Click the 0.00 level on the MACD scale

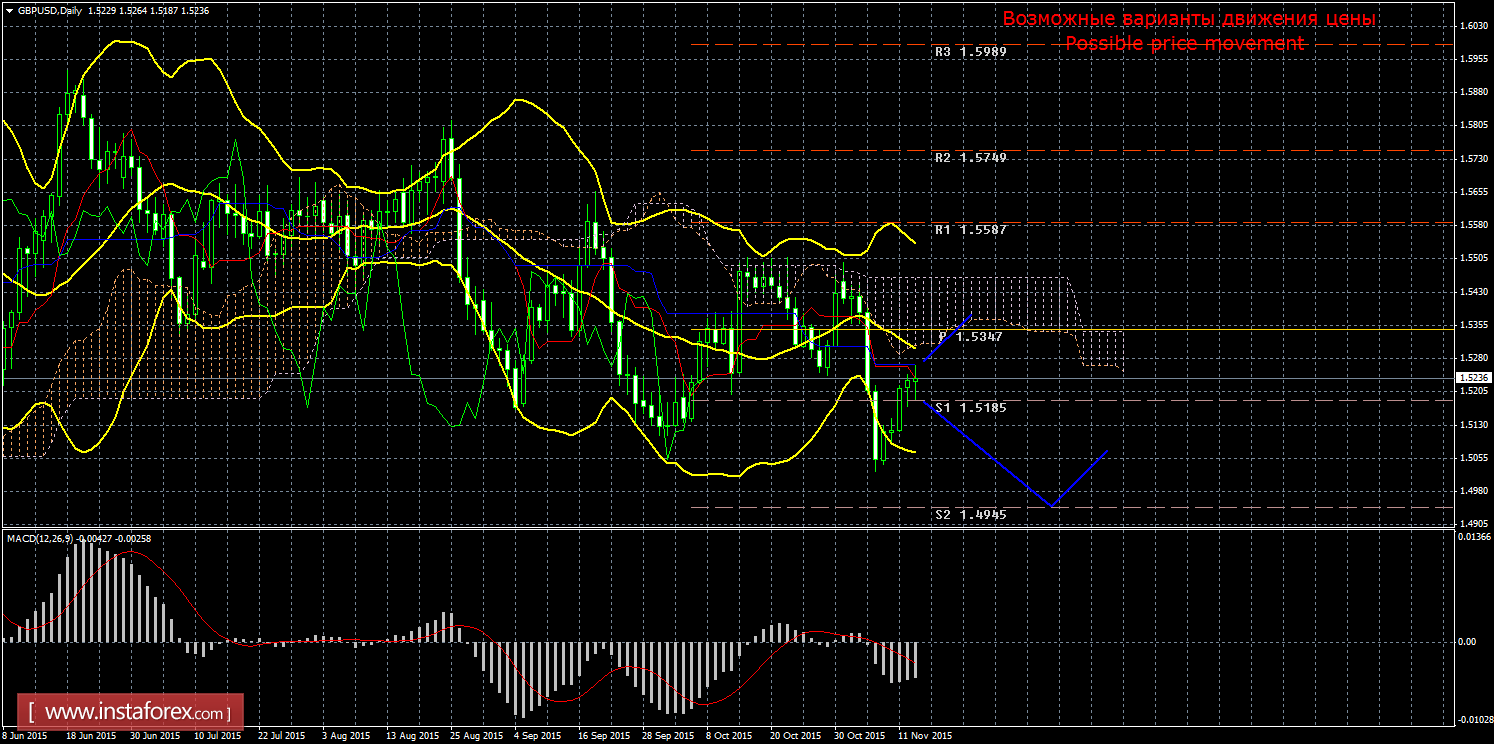(x=1467, y=641)
